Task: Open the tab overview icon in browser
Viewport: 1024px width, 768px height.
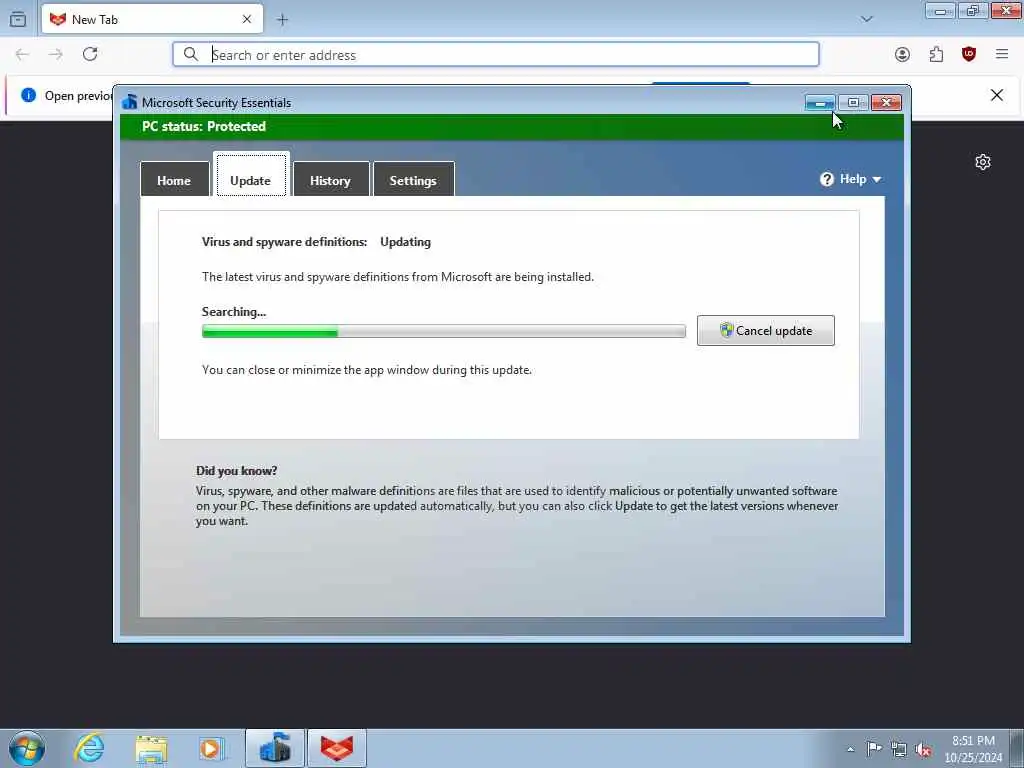Action: click(x=18, y=19)
